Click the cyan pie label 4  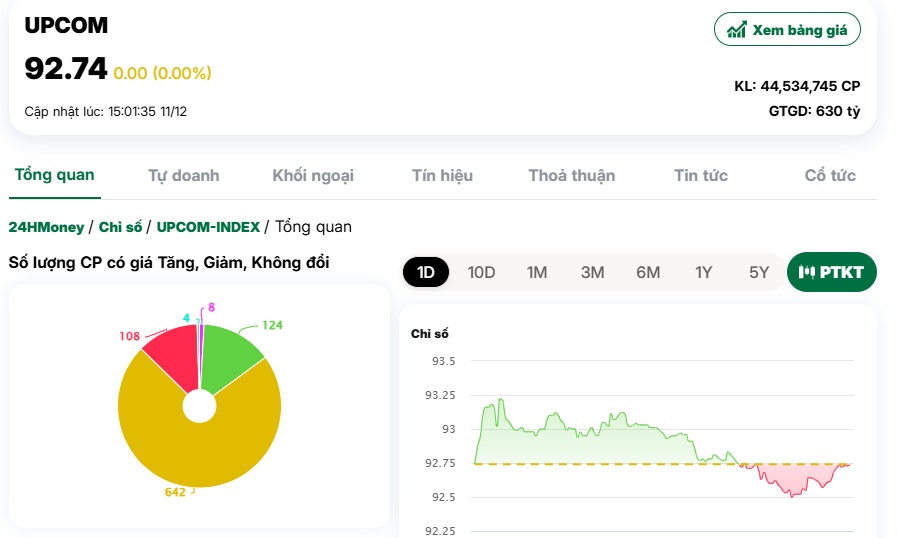pyautogui.click(x=186, y=318)
